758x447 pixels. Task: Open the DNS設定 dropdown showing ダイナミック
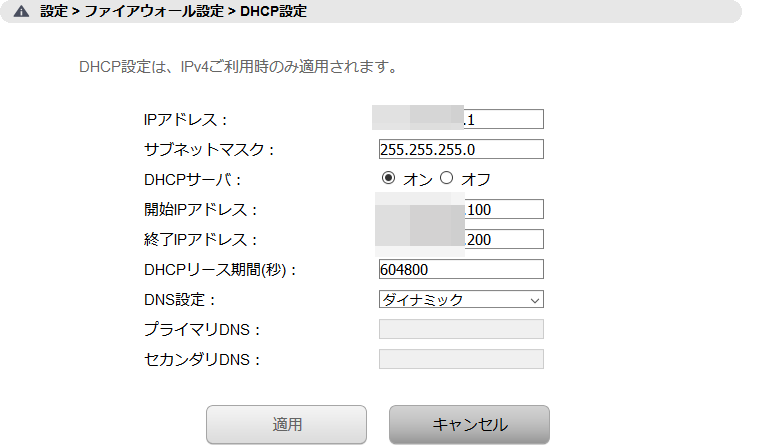click(x=461, y=299)
